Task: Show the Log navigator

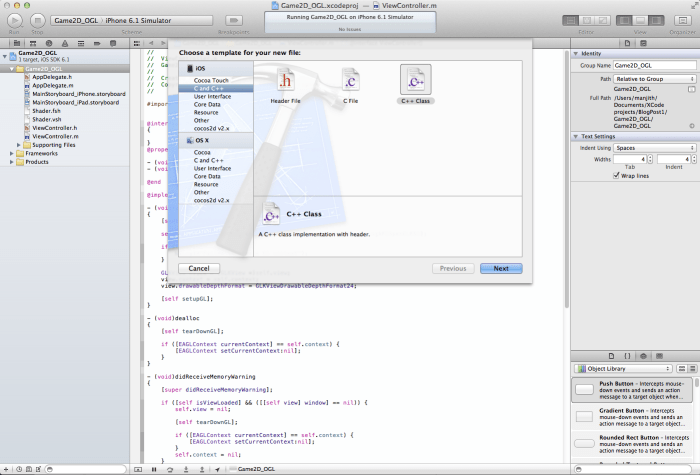Action: point(113,43)
